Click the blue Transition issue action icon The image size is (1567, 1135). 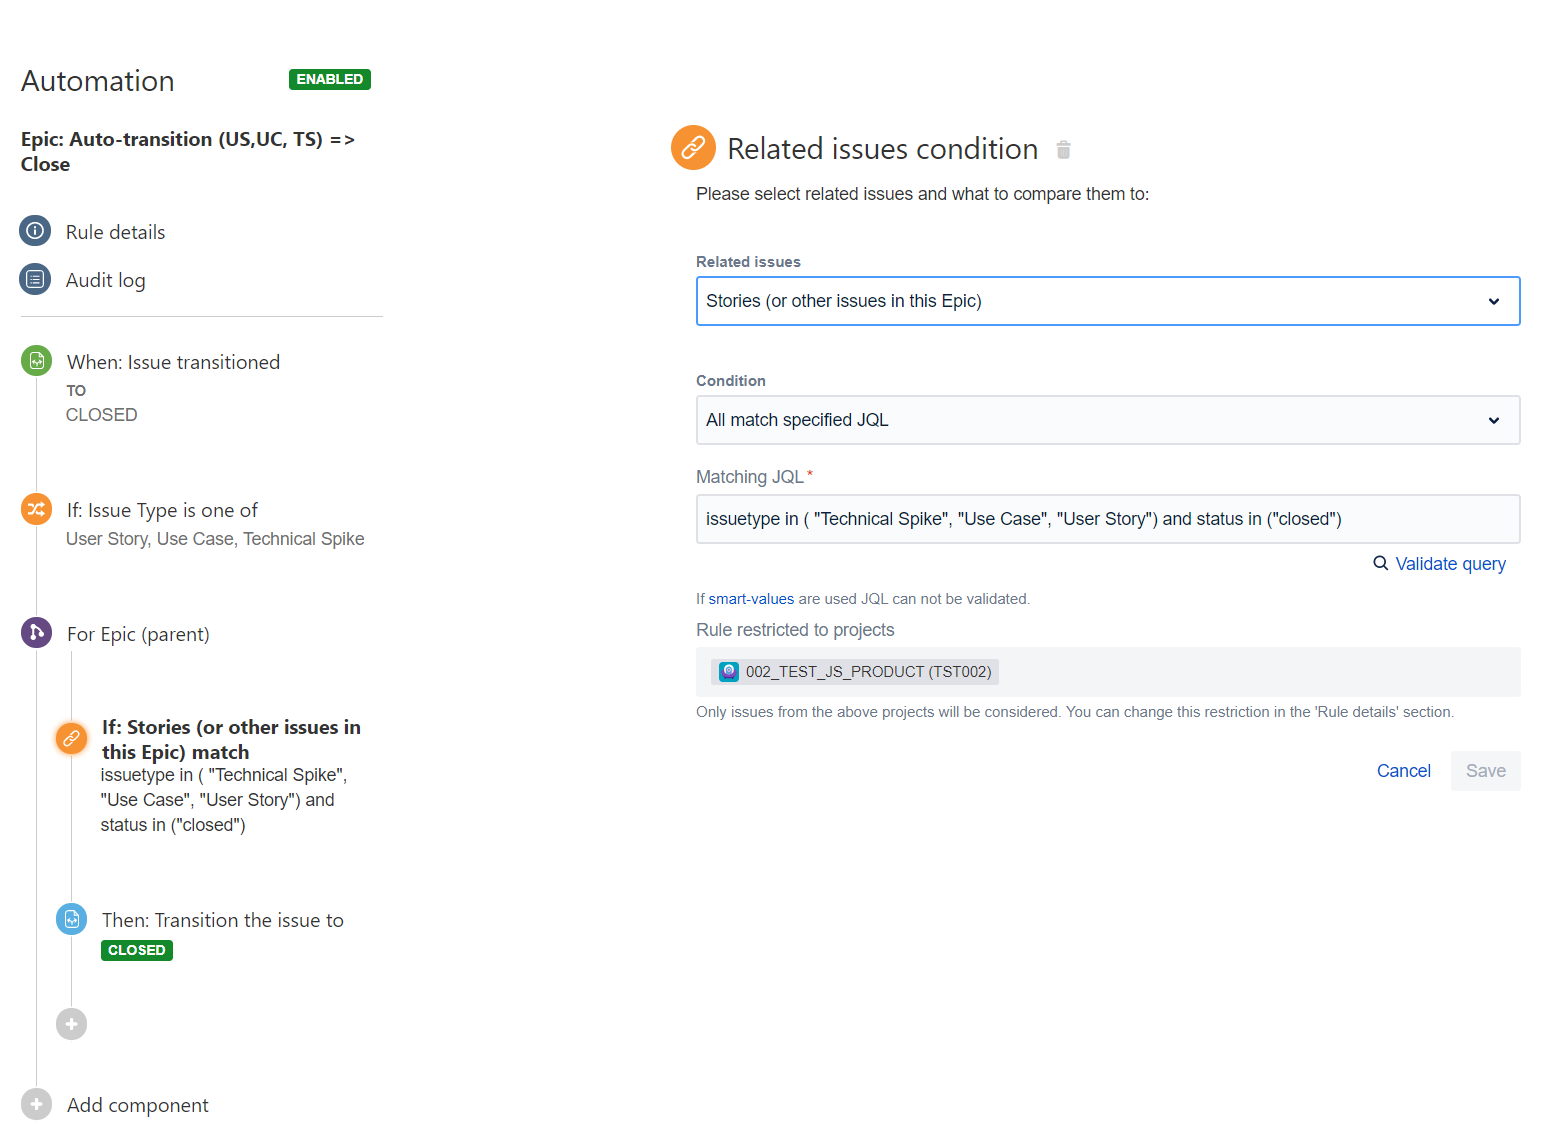(x=72, y=919)
